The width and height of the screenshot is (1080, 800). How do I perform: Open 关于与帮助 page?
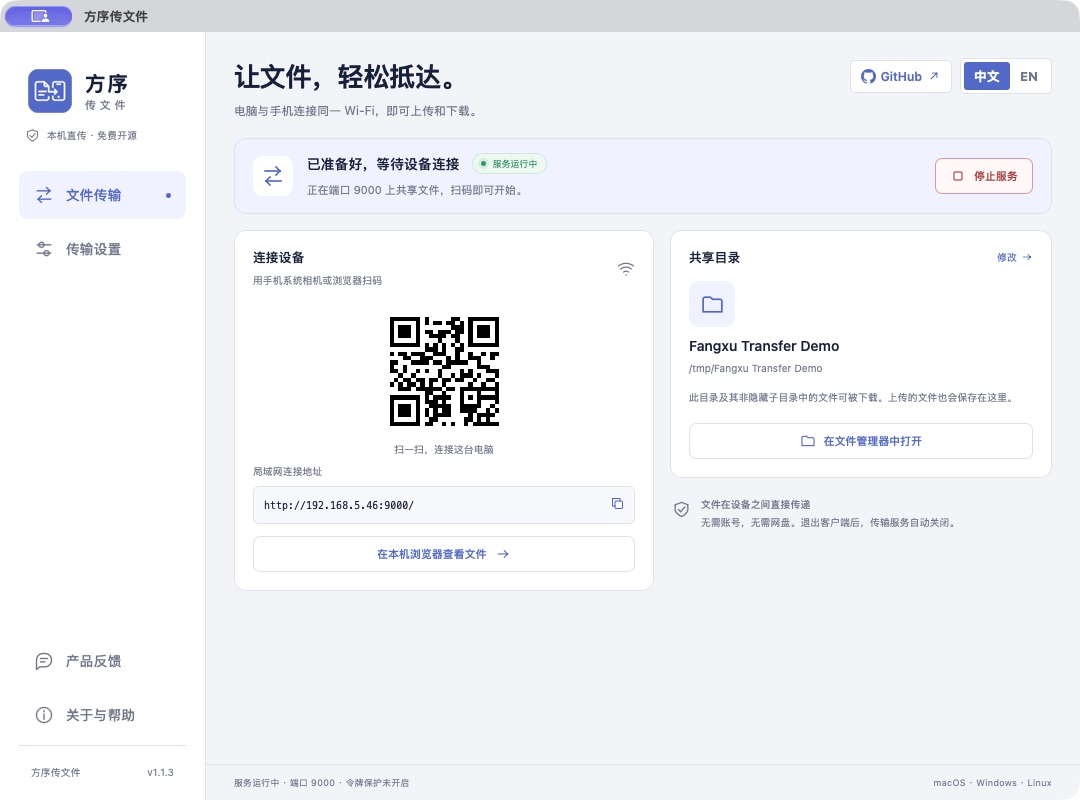tap(102, 715)
